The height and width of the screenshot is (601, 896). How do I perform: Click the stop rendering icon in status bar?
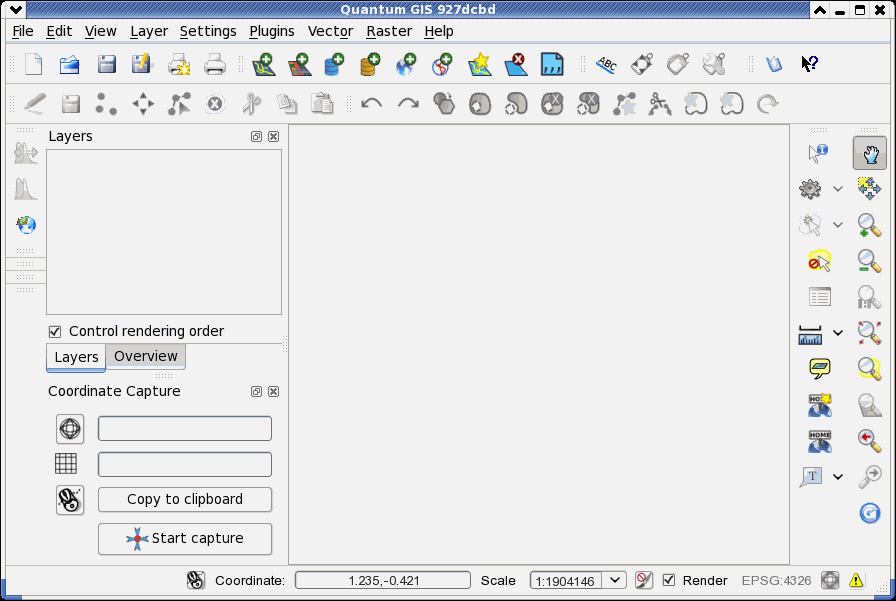point(643,580)
